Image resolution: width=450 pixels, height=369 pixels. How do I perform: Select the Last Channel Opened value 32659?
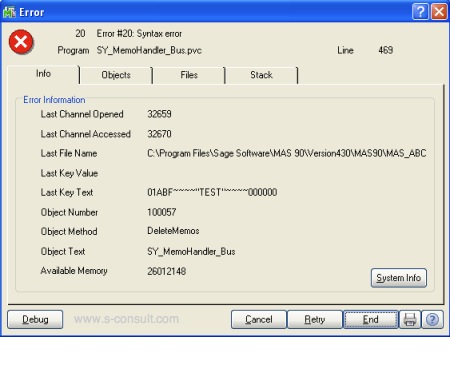159,114
